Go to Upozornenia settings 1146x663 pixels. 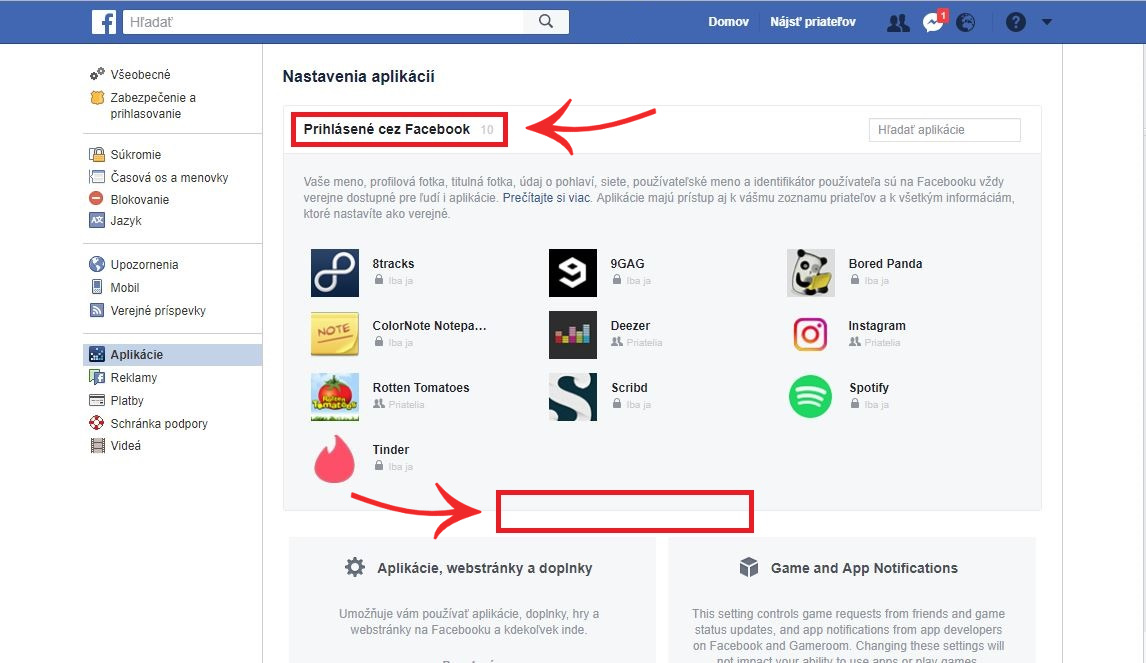144,265
